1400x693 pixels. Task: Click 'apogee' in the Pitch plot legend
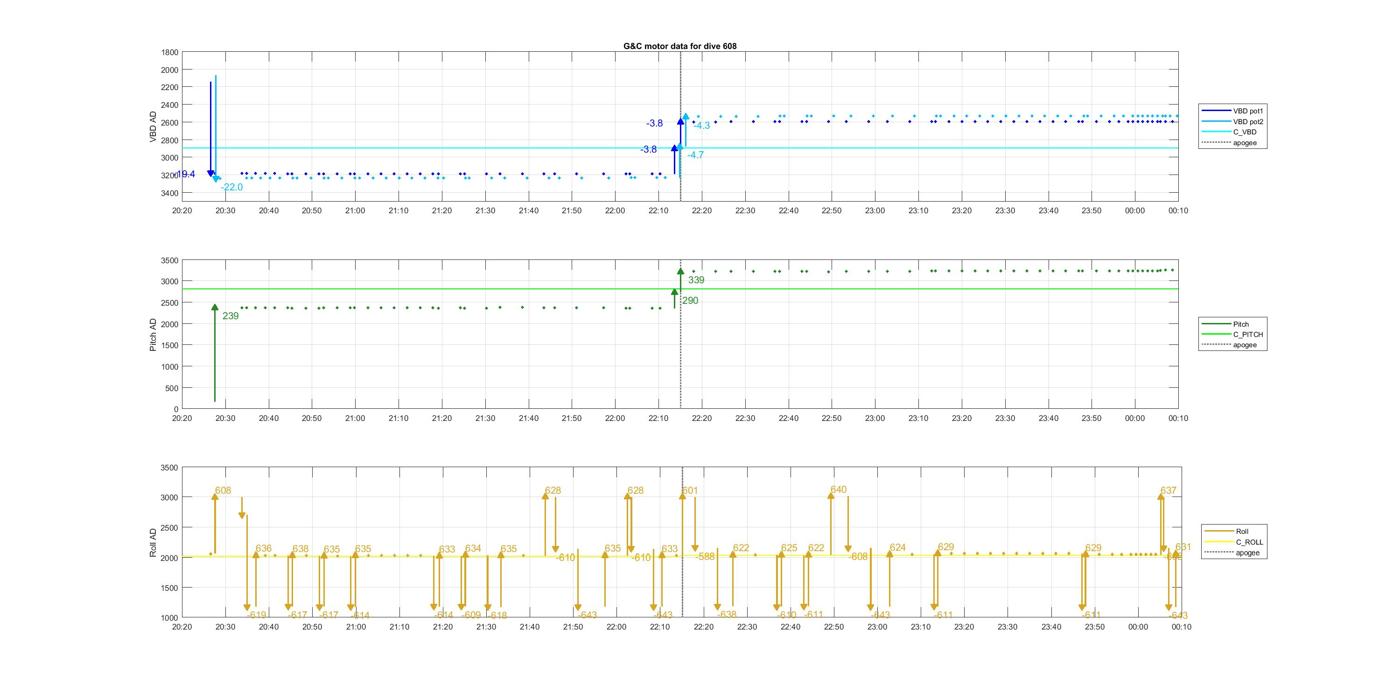point(1230,345)
